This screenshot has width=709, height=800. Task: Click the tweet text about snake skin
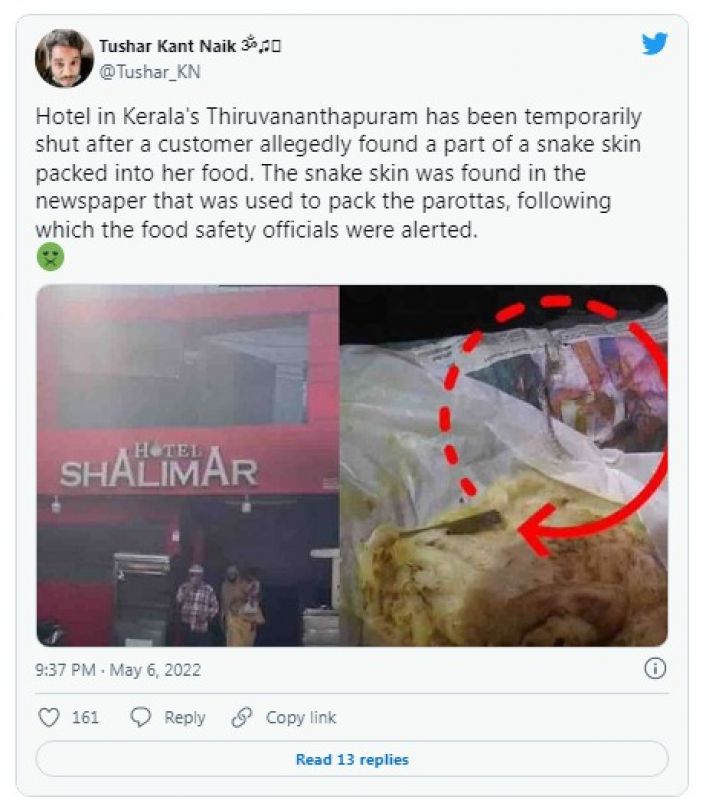click(x=338, y=173)
